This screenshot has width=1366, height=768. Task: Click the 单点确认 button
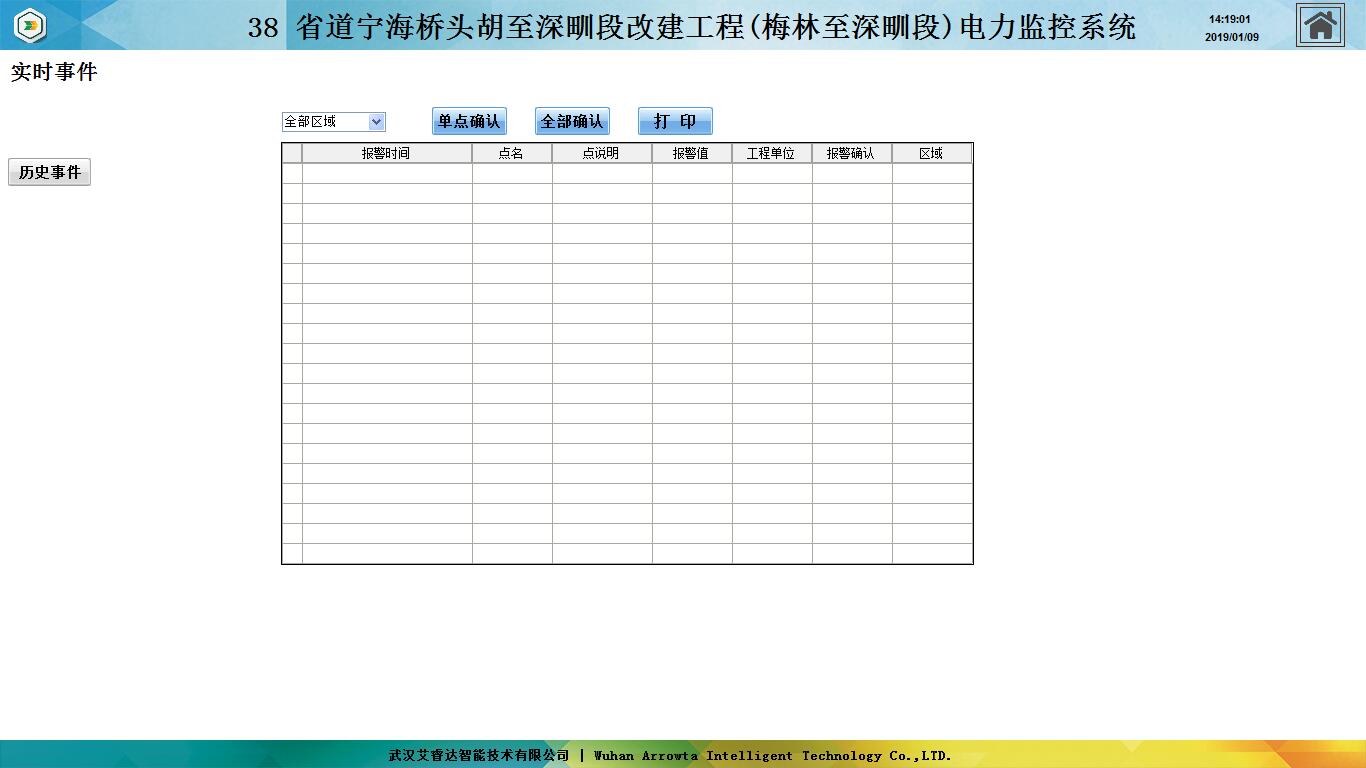(x=469, y=121)
